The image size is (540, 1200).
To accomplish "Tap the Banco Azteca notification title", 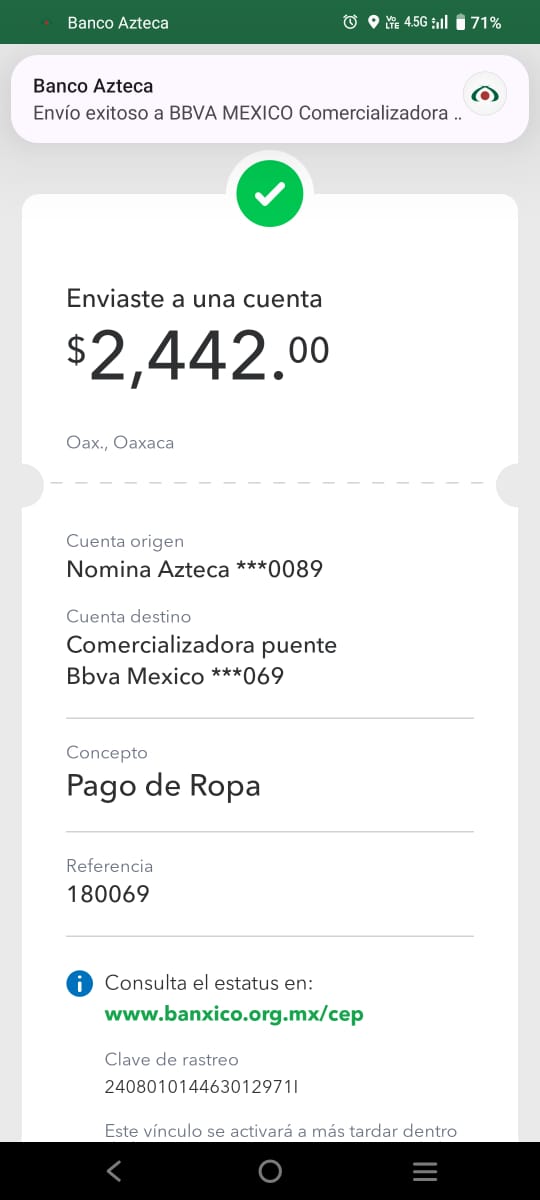I will coord(93,87).
